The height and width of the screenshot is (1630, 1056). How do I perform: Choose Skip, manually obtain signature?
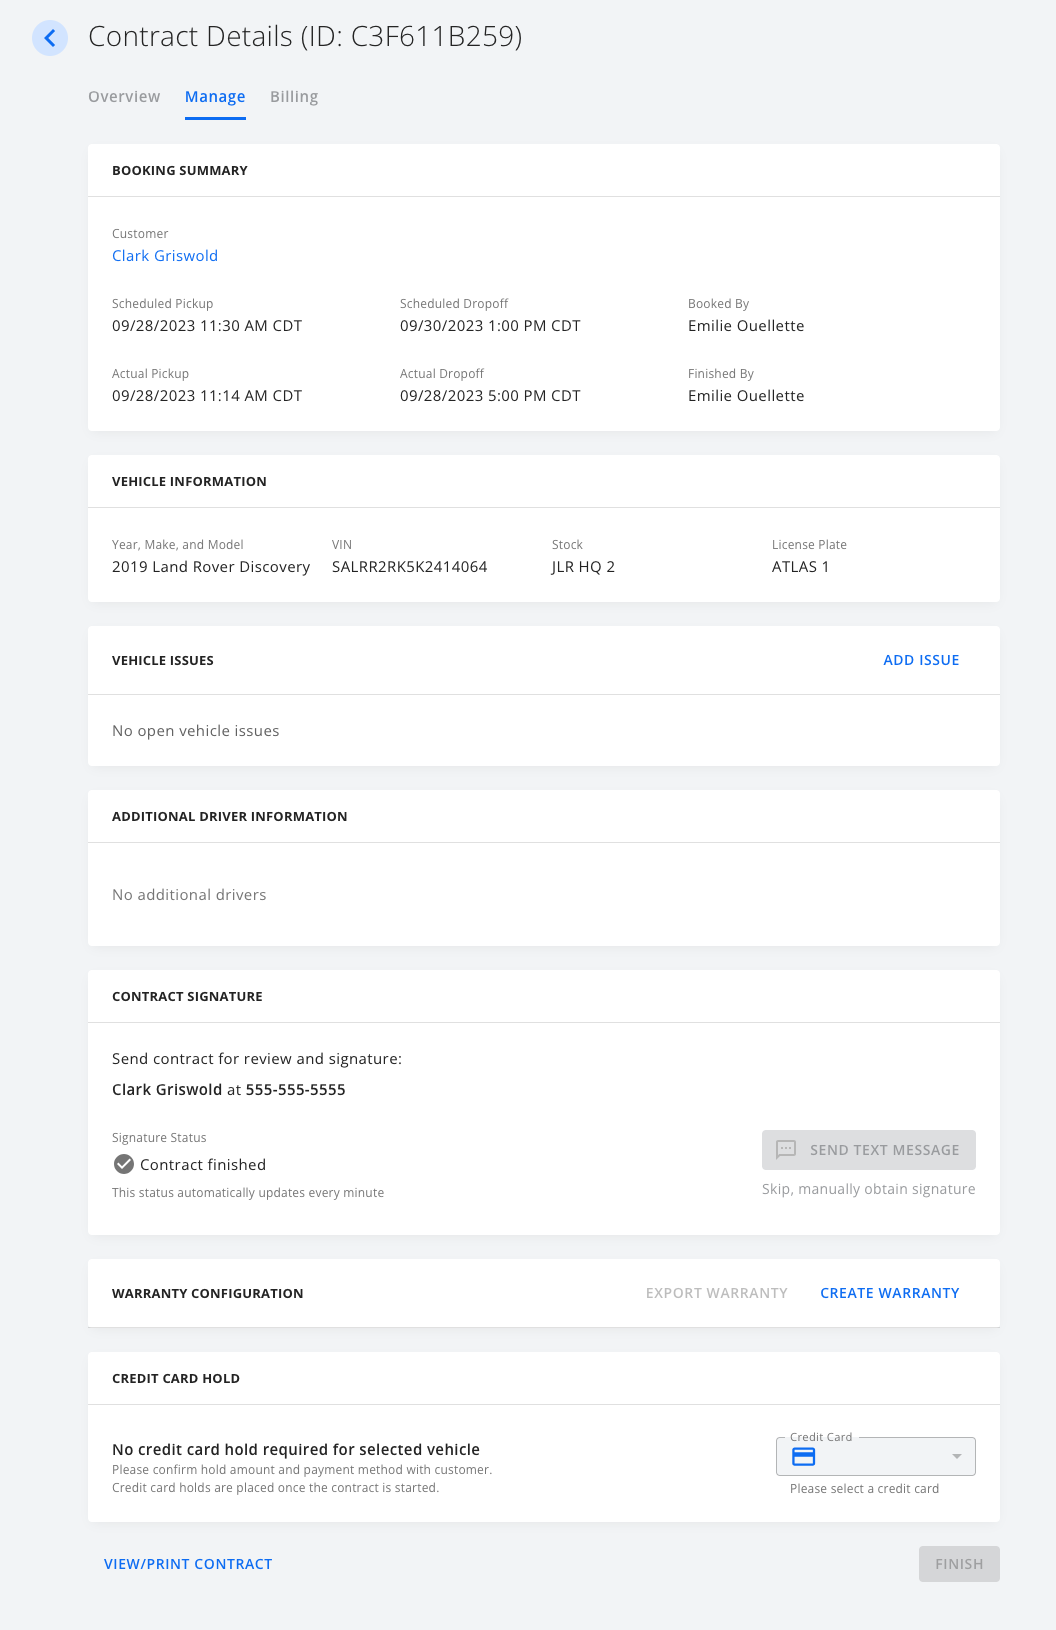(868, 1189)
